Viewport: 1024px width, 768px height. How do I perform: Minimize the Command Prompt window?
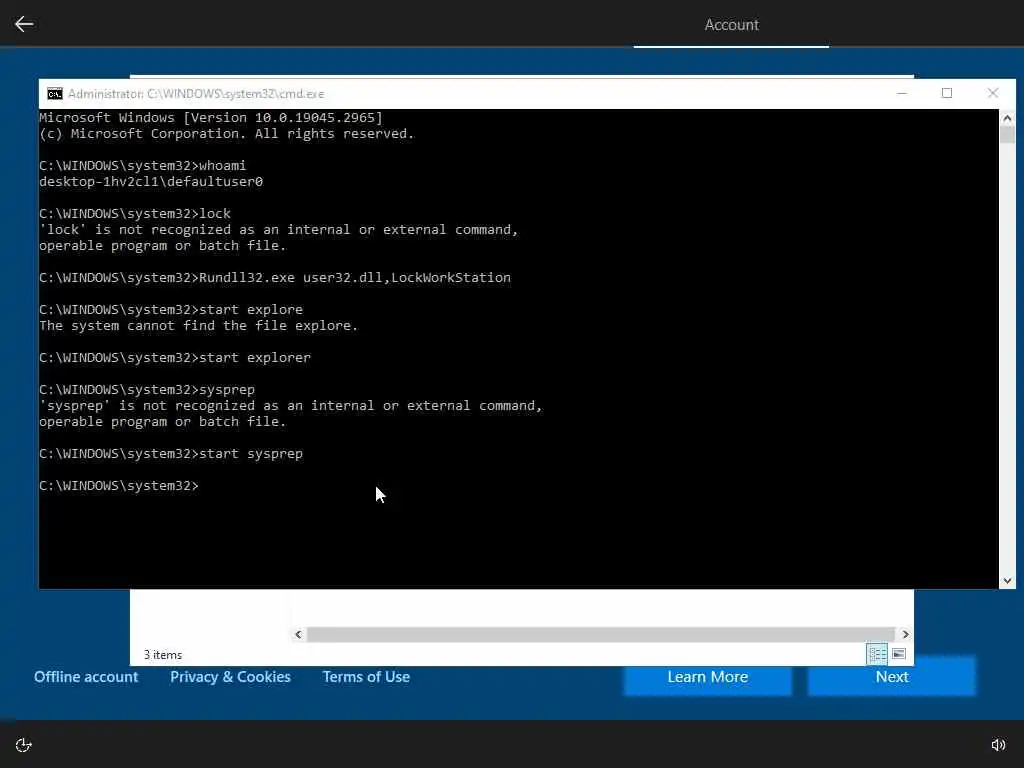point(902,93)
